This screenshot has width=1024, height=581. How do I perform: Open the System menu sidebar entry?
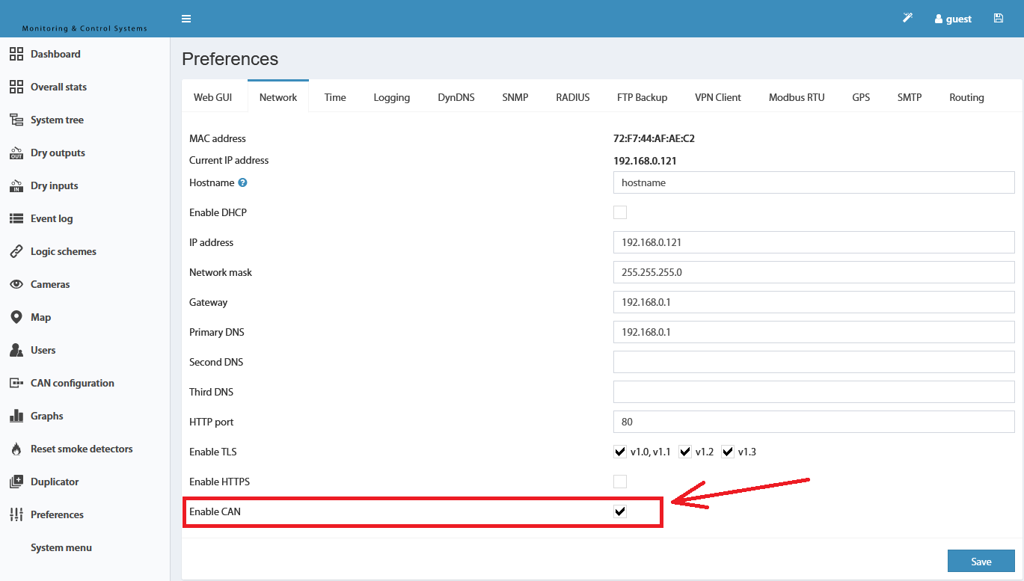coord(61,548)
